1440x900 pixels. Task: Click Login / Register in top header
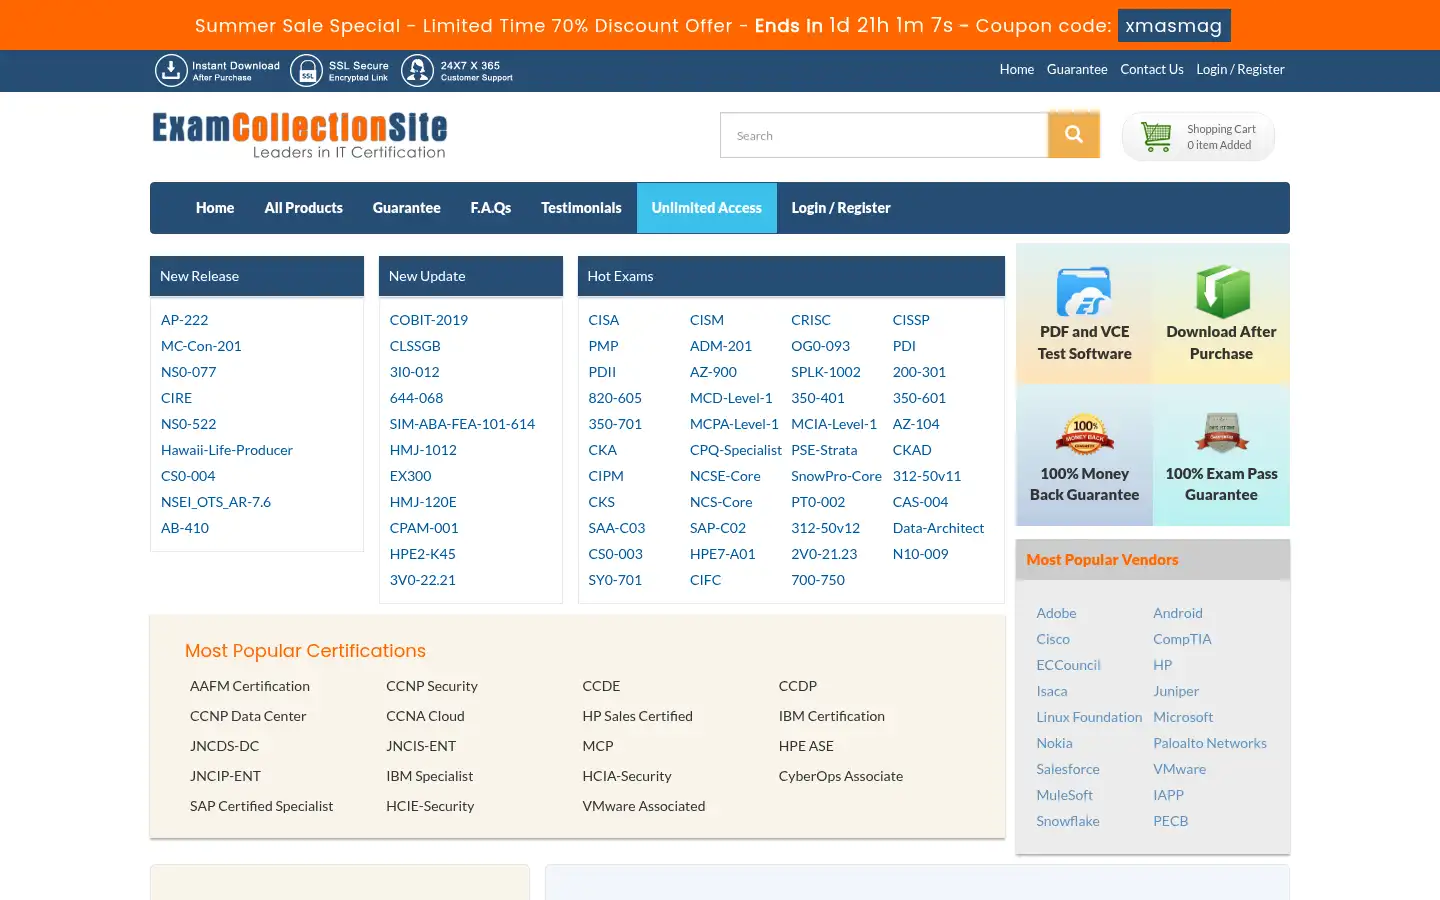pyautogui.click(x=1240, y=69)
